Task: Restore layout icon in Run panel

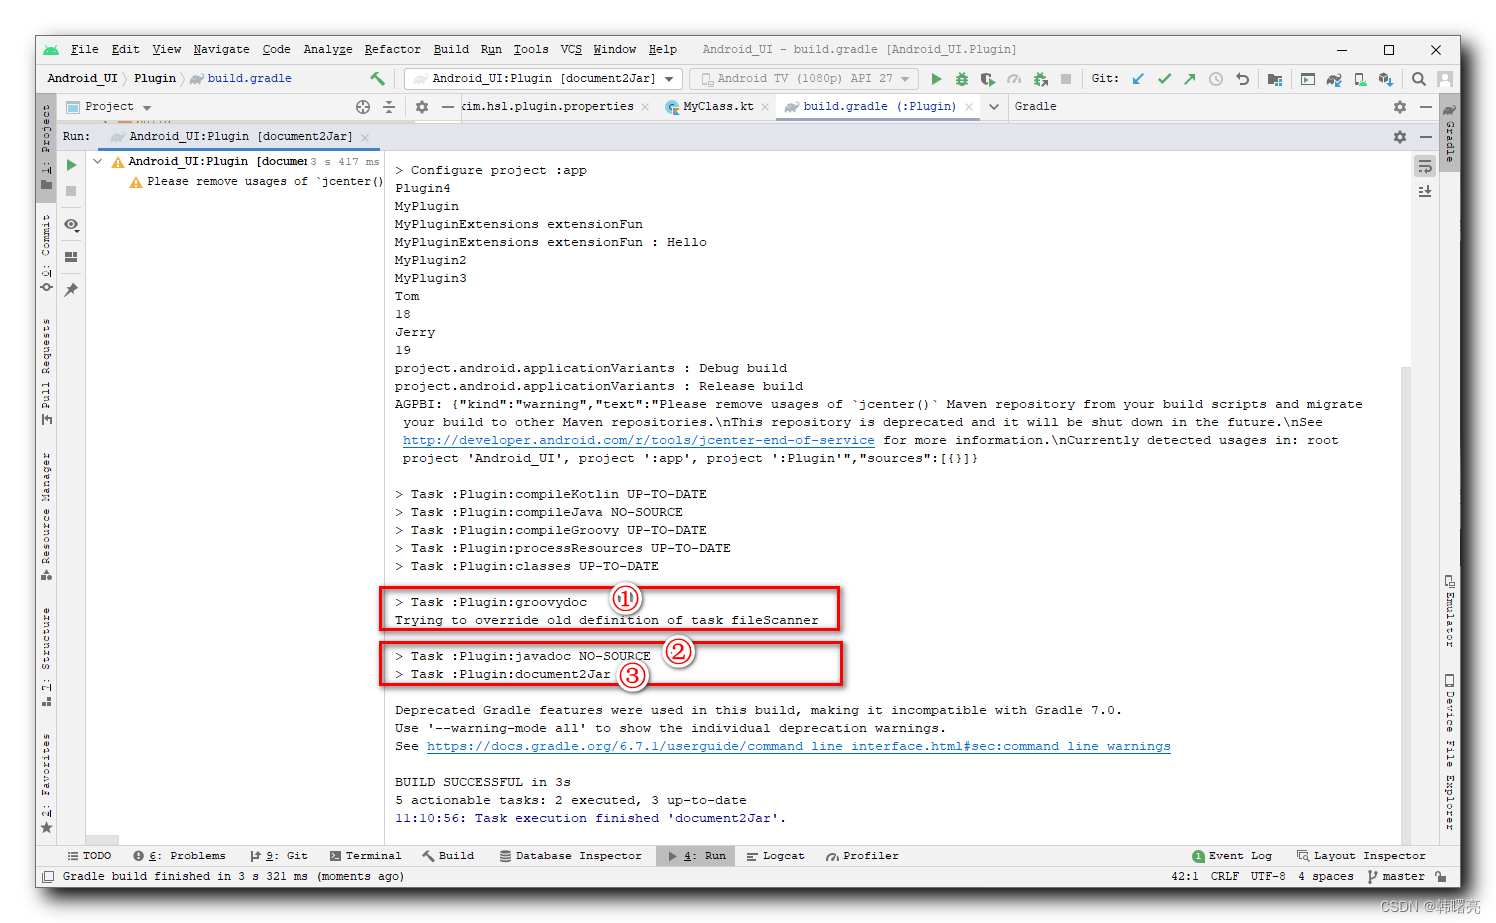Action: tap(71, 257)
